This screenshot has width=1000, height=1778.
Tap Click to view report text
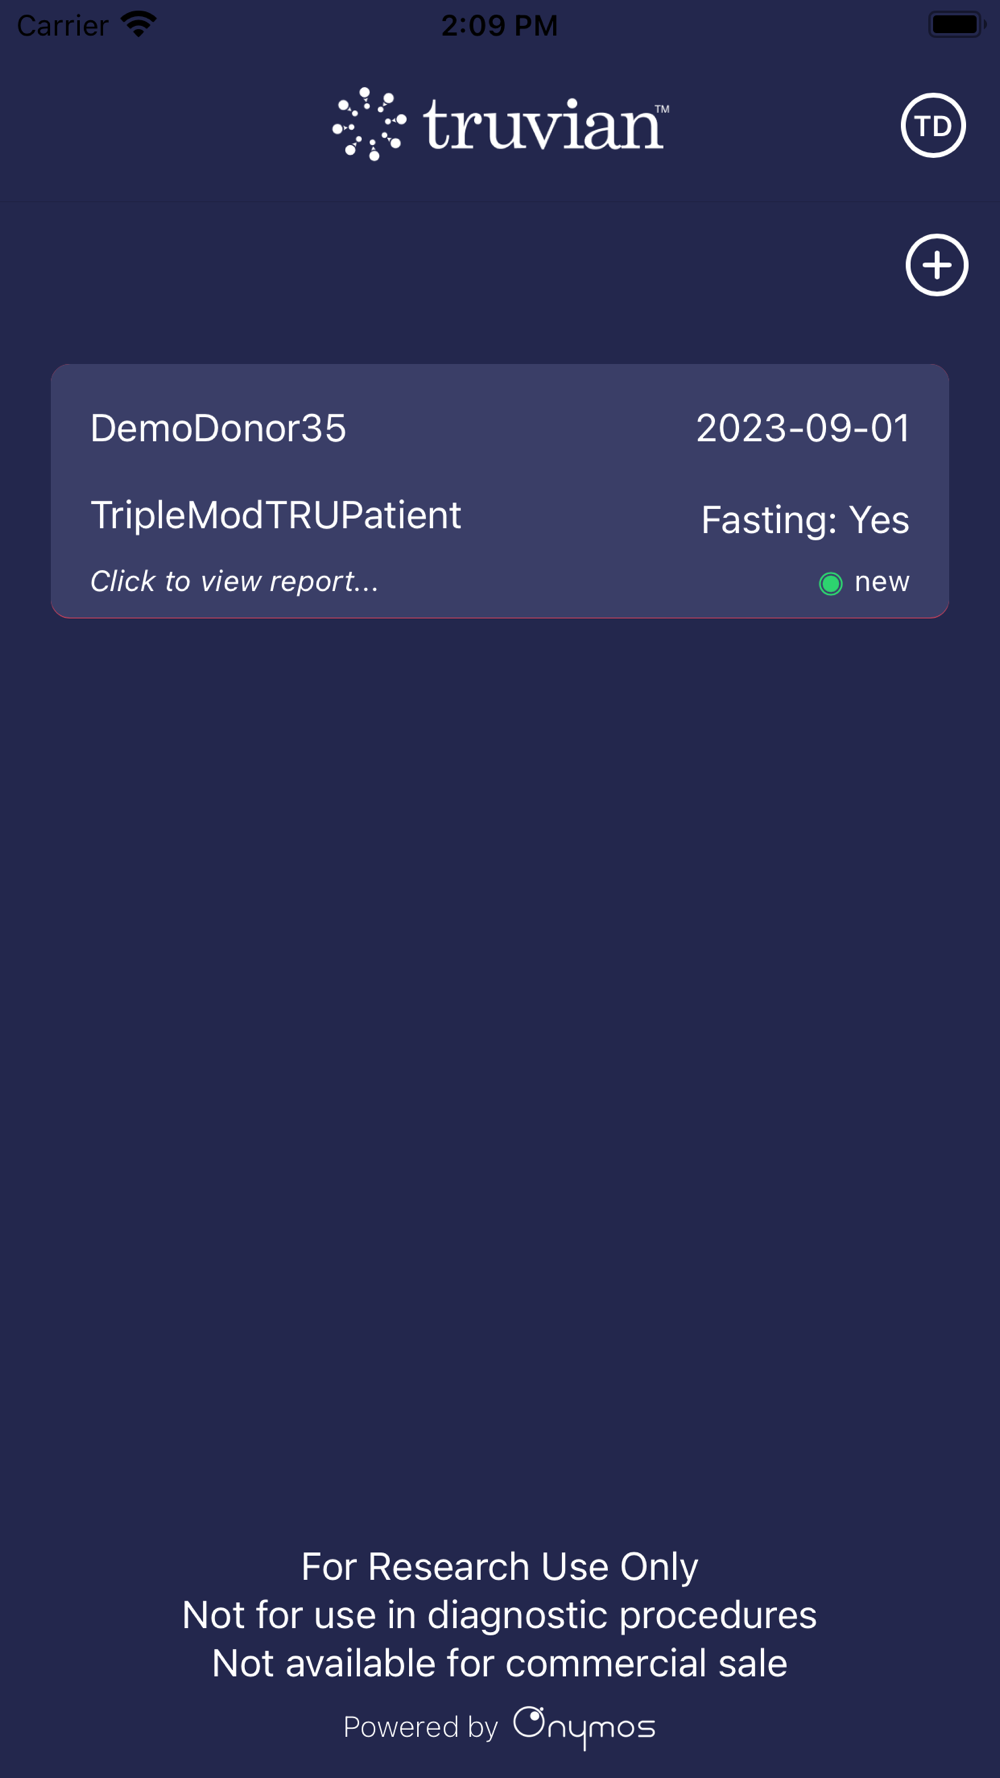tap(235, 581)
